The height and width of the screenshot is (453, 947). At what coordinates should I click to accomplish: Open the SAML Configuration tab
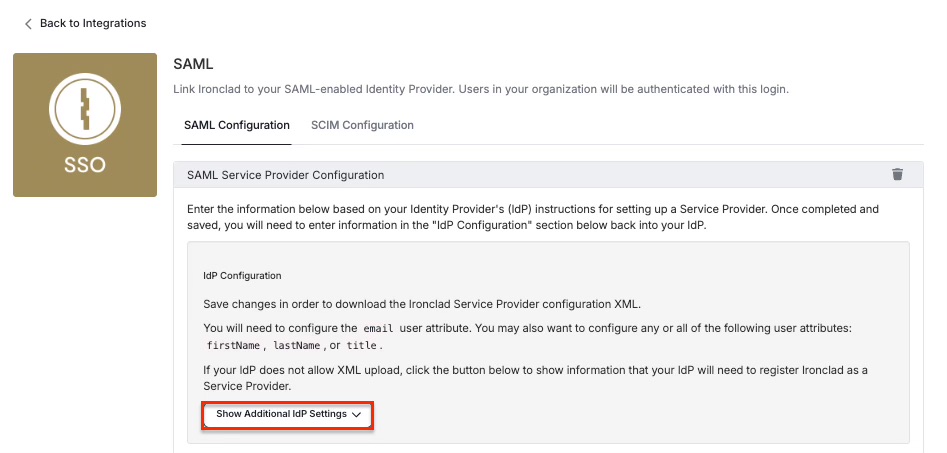pyautogui.click(x=237, y=125)
